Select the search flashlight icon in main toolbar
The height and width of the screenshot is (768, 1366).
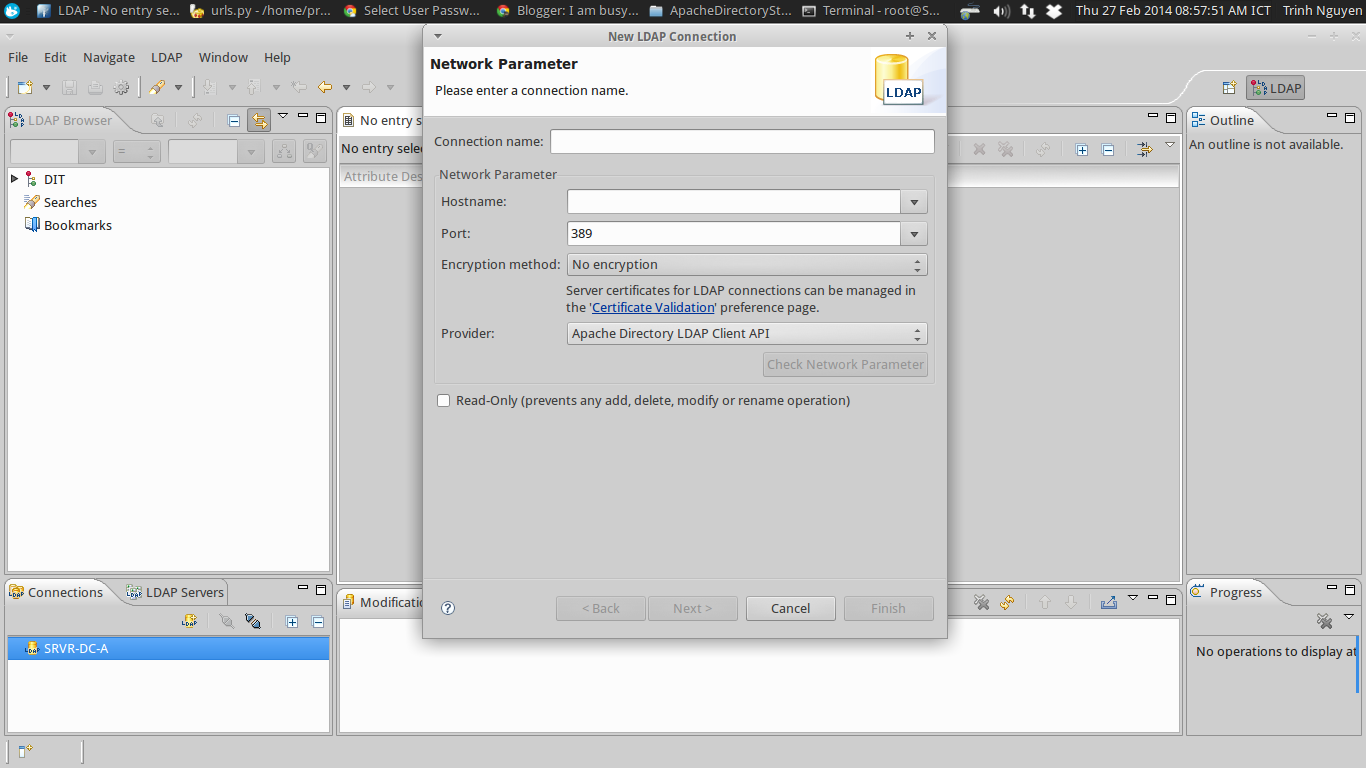click(157, 87)
